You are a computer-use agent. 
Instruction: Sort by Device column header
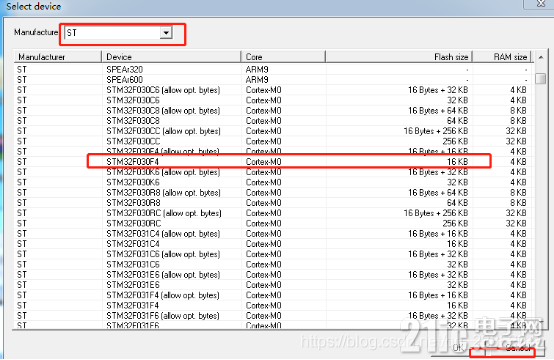click(171, 57)
